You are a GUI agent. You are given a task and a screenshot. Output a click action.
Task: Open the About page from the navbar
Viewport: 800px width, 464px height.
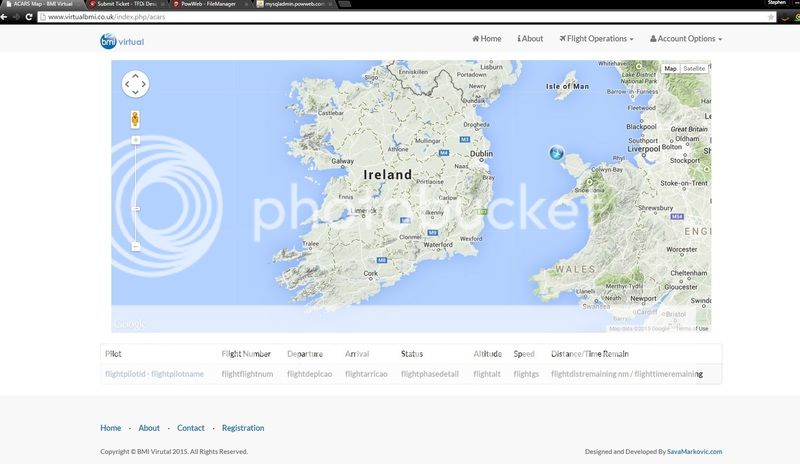[x=530, y=39]
